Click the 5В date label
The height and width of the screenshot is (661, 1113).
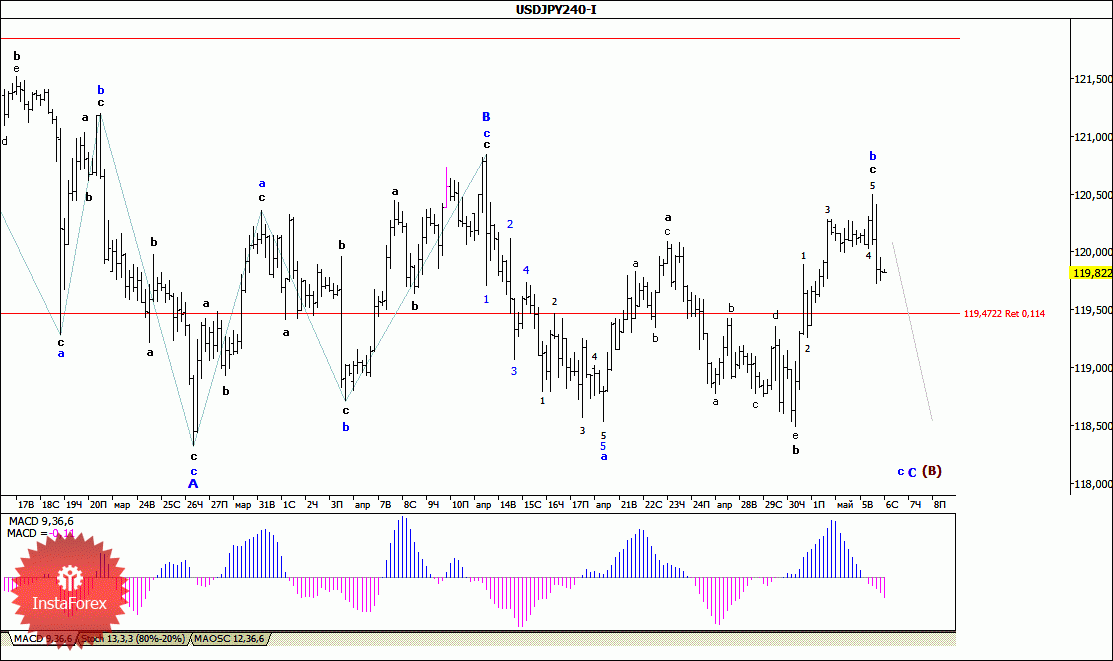tap(867, 505)
